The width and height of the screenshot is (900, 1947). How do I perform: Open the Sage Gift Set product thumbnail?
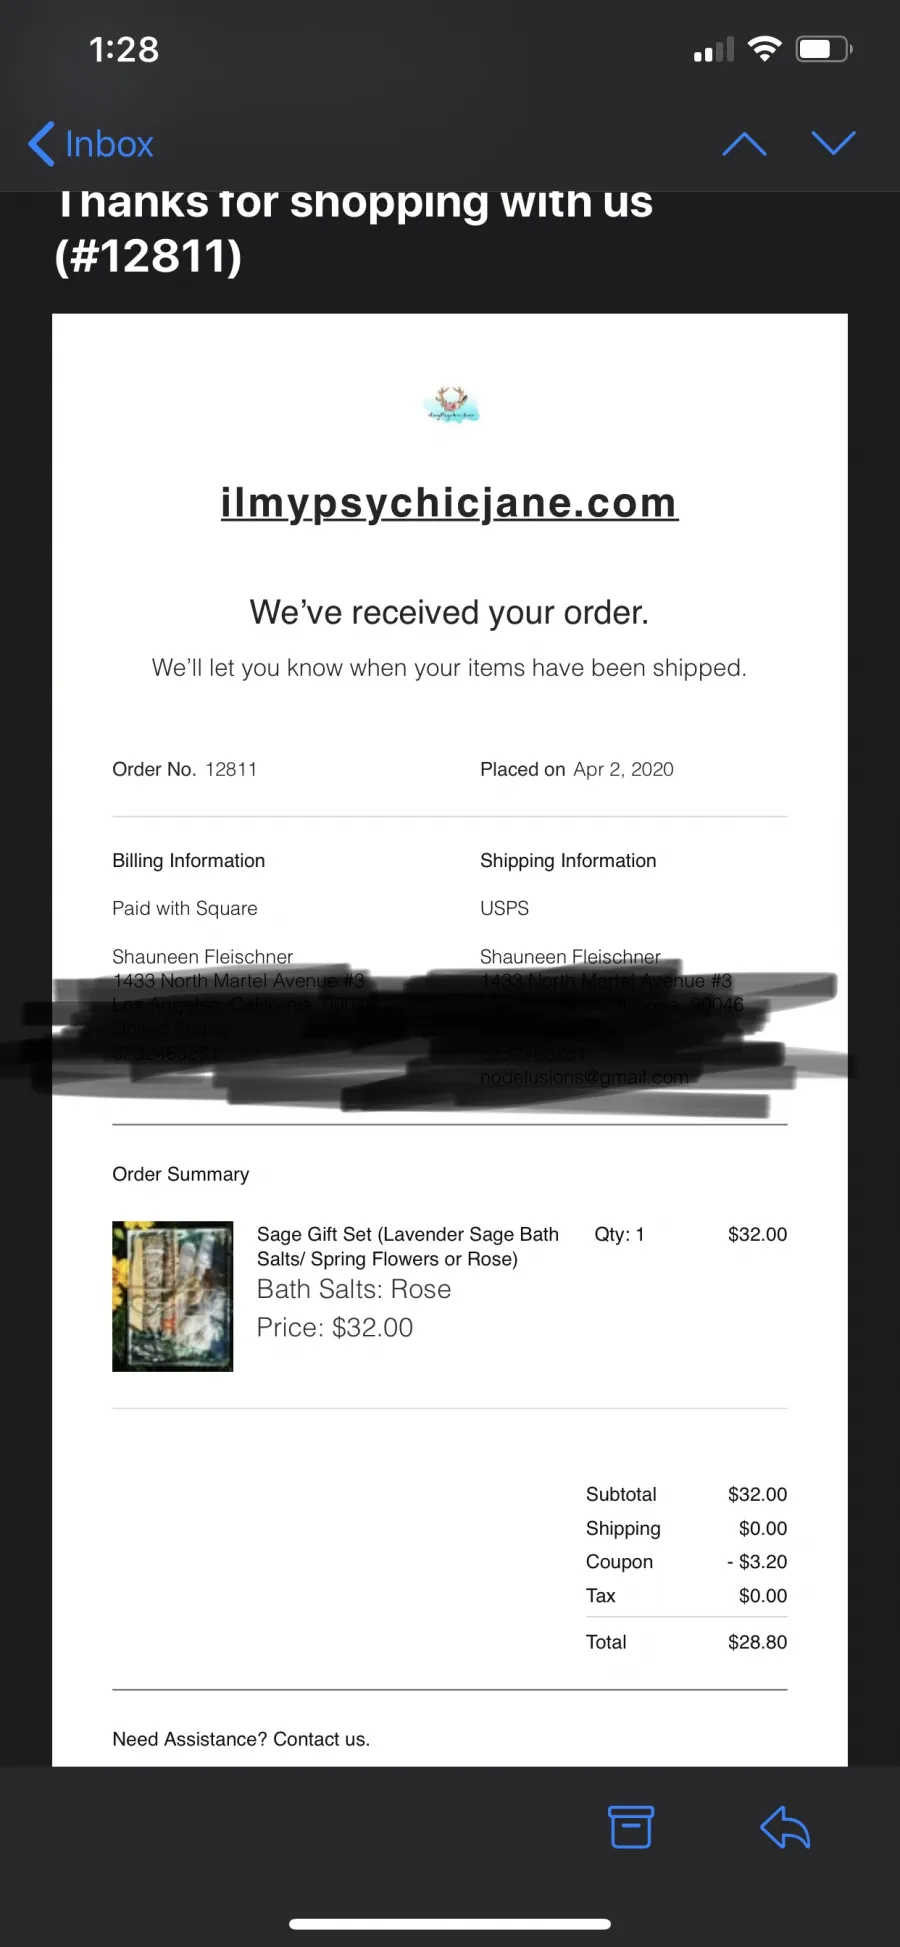click(x=172, y=1296)
